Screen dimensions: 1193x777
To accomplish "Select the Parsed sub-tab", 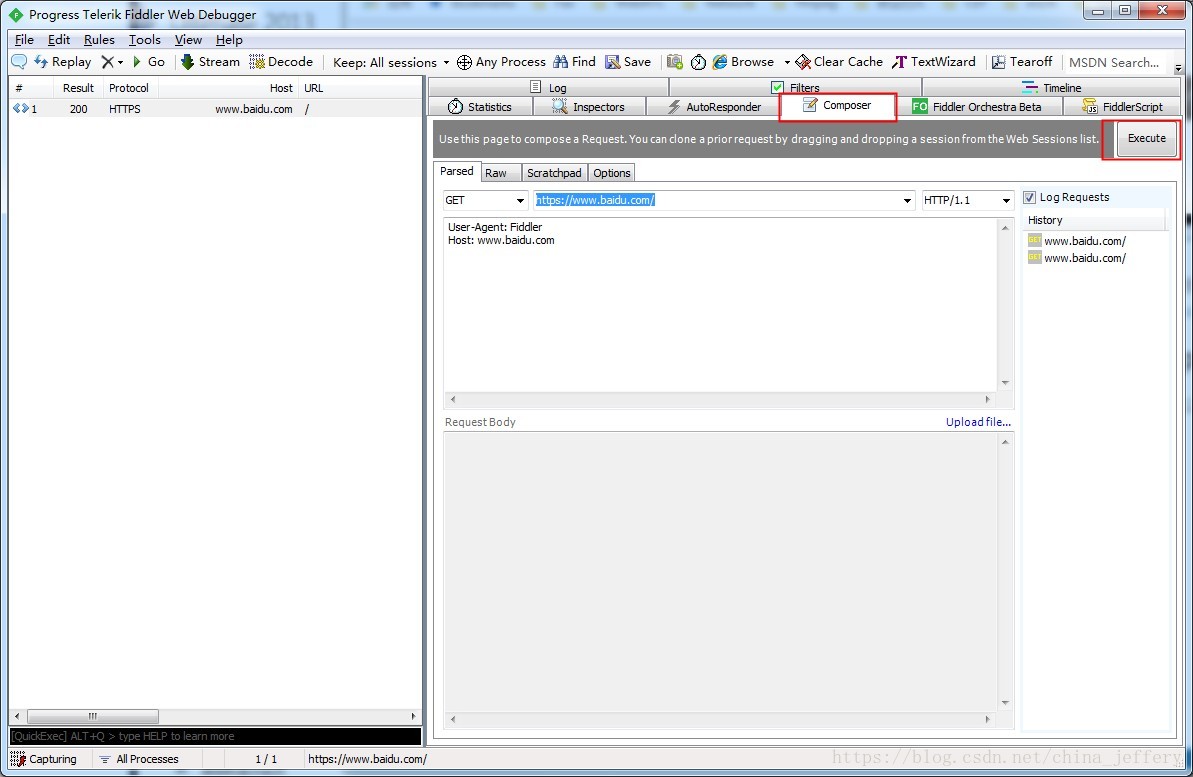I will coord(457,171).
